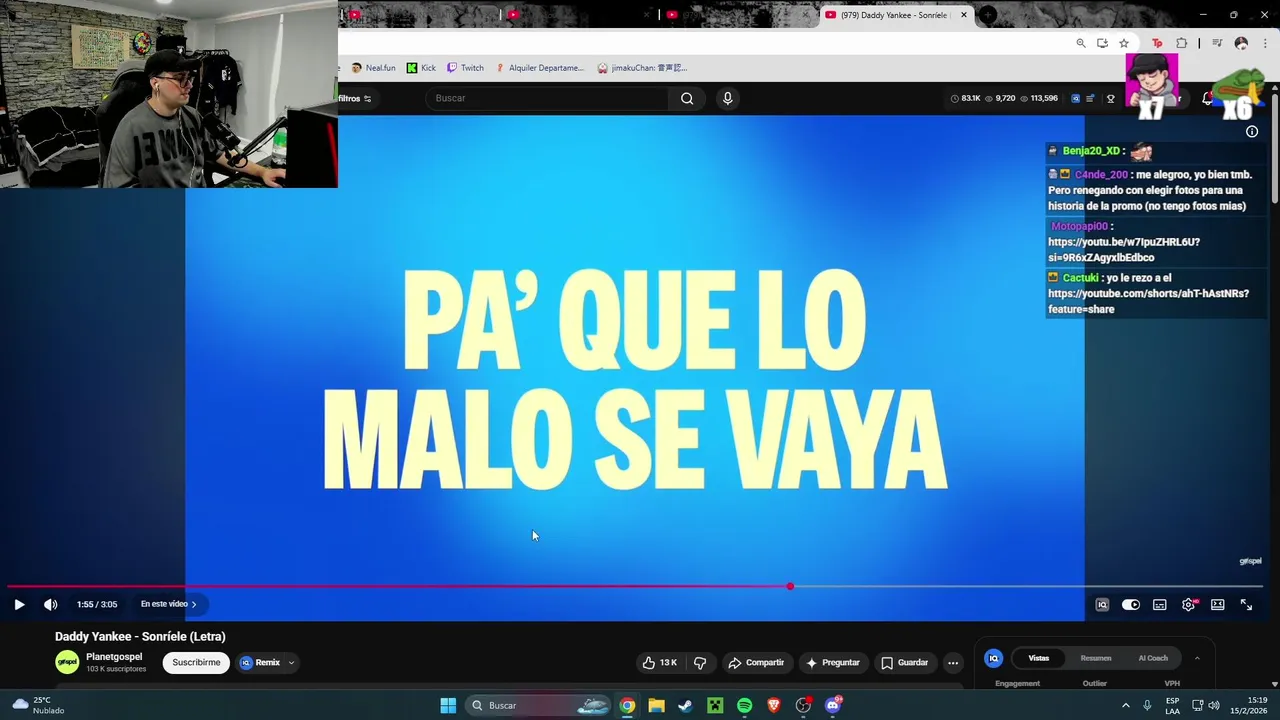Open the filtros options
Screen dimensions: 1280x720
pos(354,98)
